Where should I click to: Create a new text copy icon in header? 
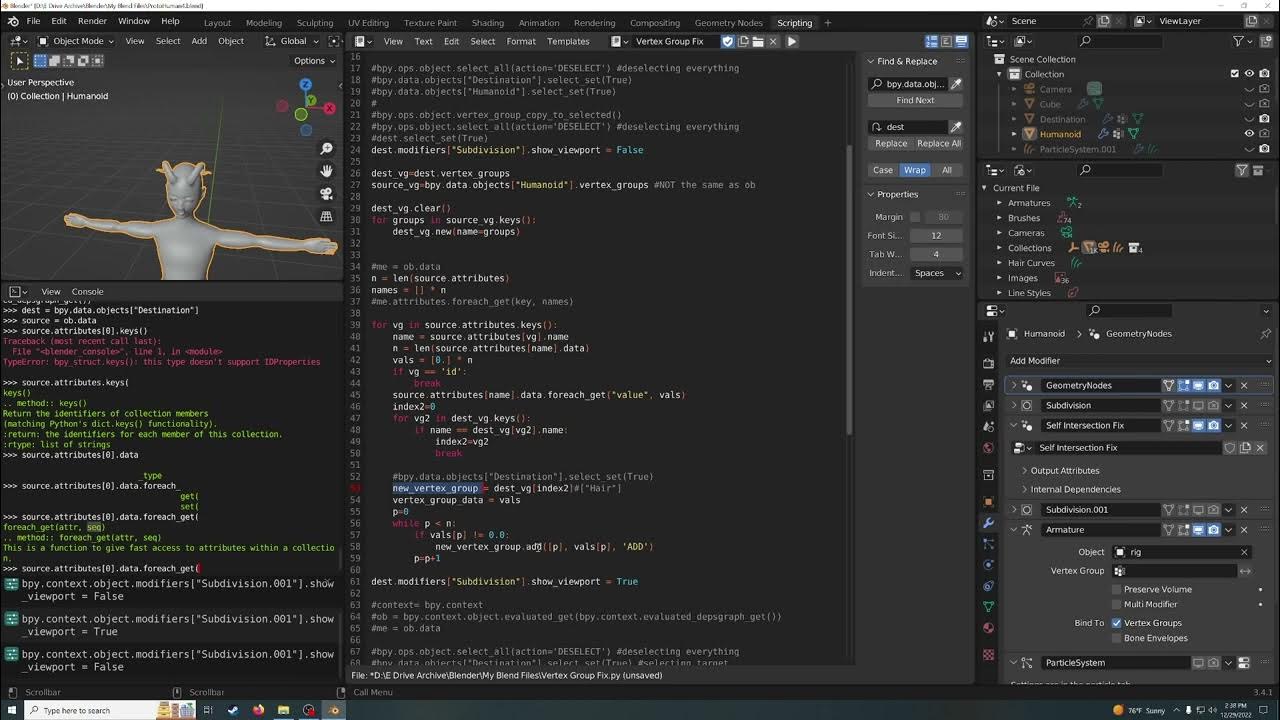[743, 41]
